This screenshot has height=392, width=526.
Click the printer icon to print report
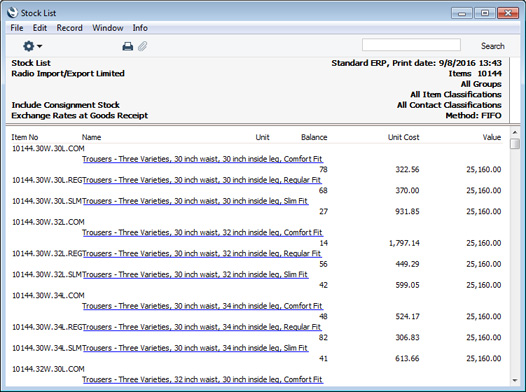(127, 46)
